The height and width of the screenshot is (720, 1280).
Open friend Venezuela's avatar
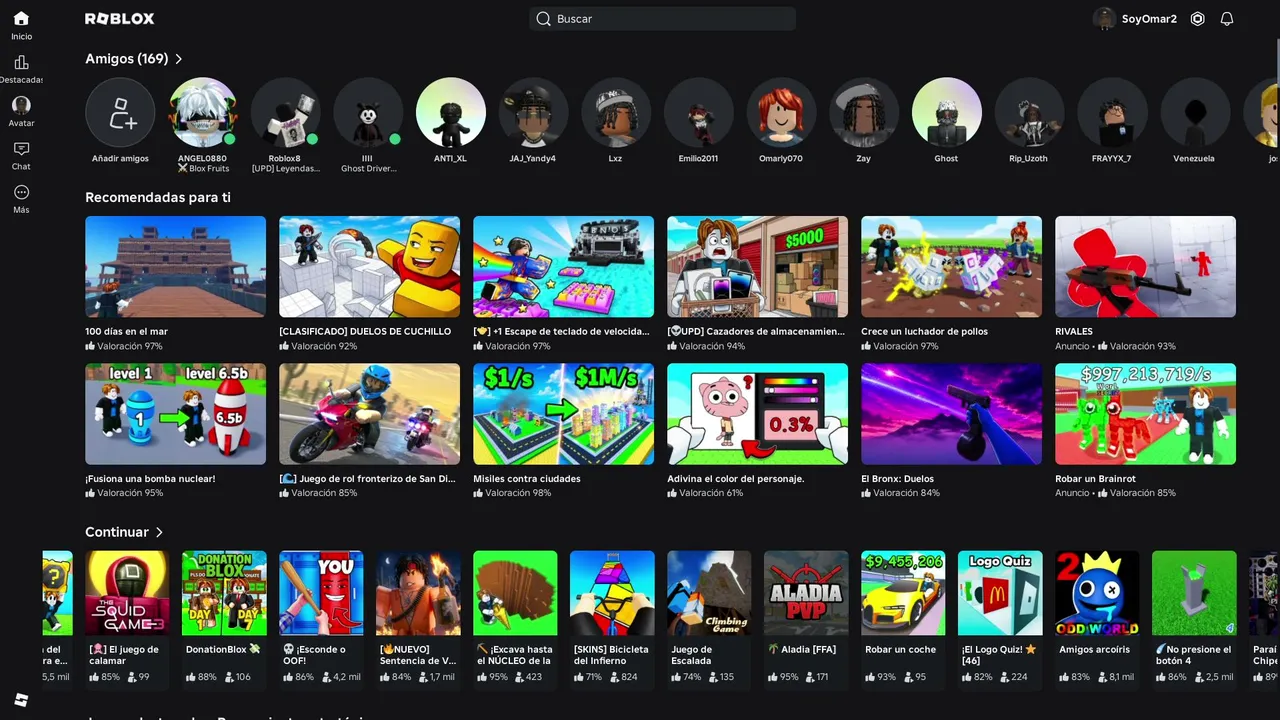1195,112
